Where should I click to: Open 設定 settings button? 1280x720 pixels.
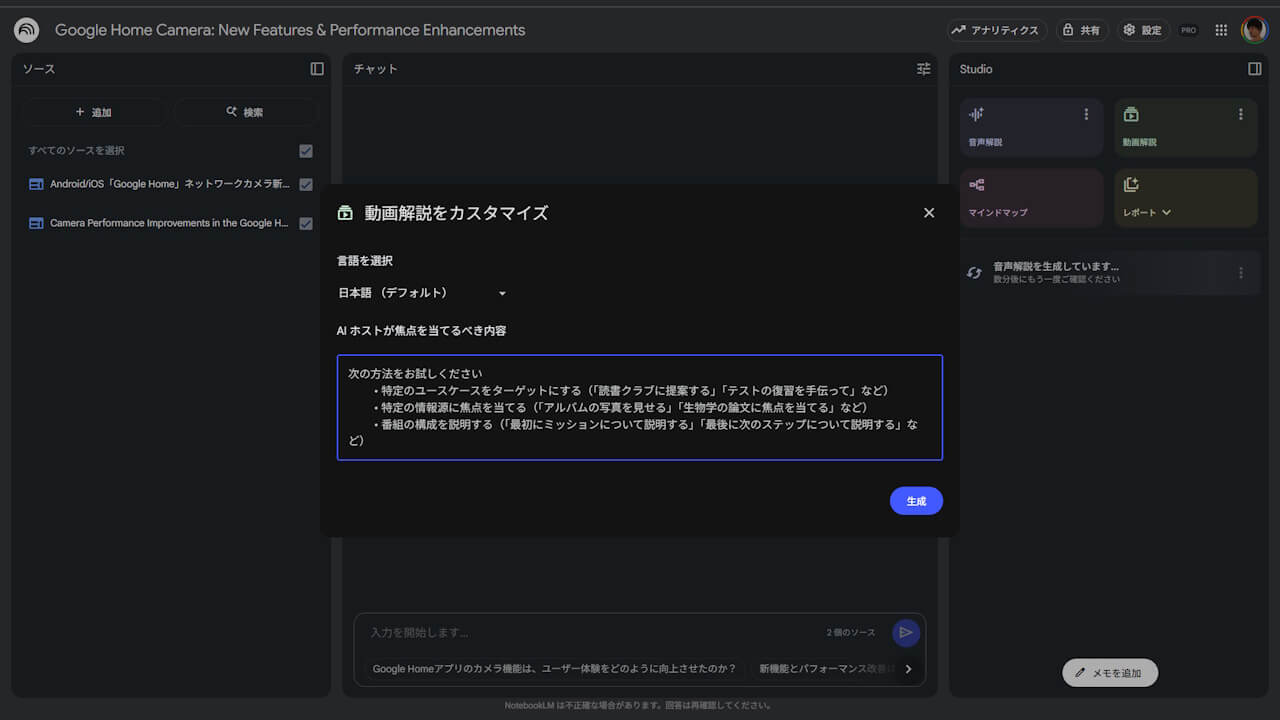coord(1143,30)
